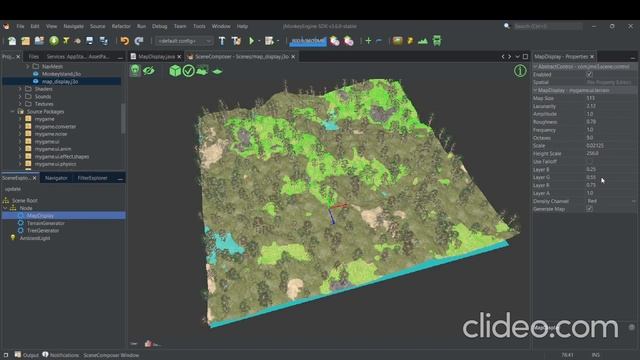This screenshot has width=640, height=360.
Task: Close the MapDisplay Properties tab
Action: pos(592,57)
